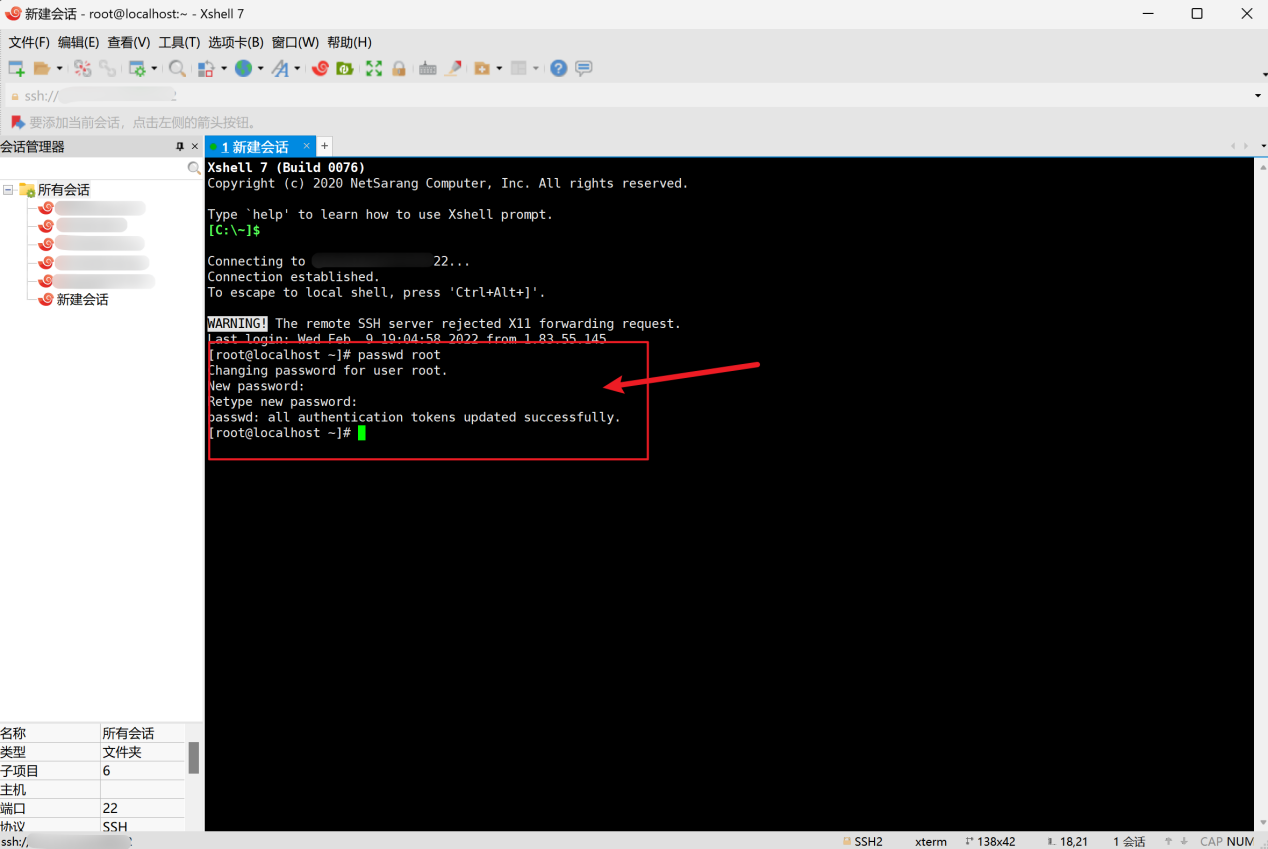Click the new folder plus icon in toolbar
Viewport: 1268px width, 849px height.
click(x=482, y=68)
